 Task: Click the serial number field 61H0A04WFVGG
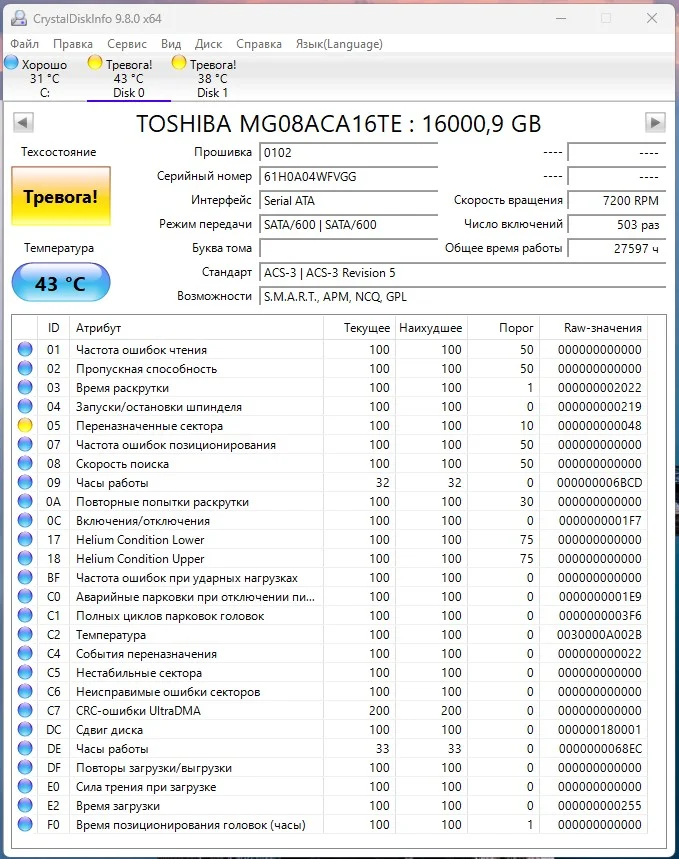349,176
